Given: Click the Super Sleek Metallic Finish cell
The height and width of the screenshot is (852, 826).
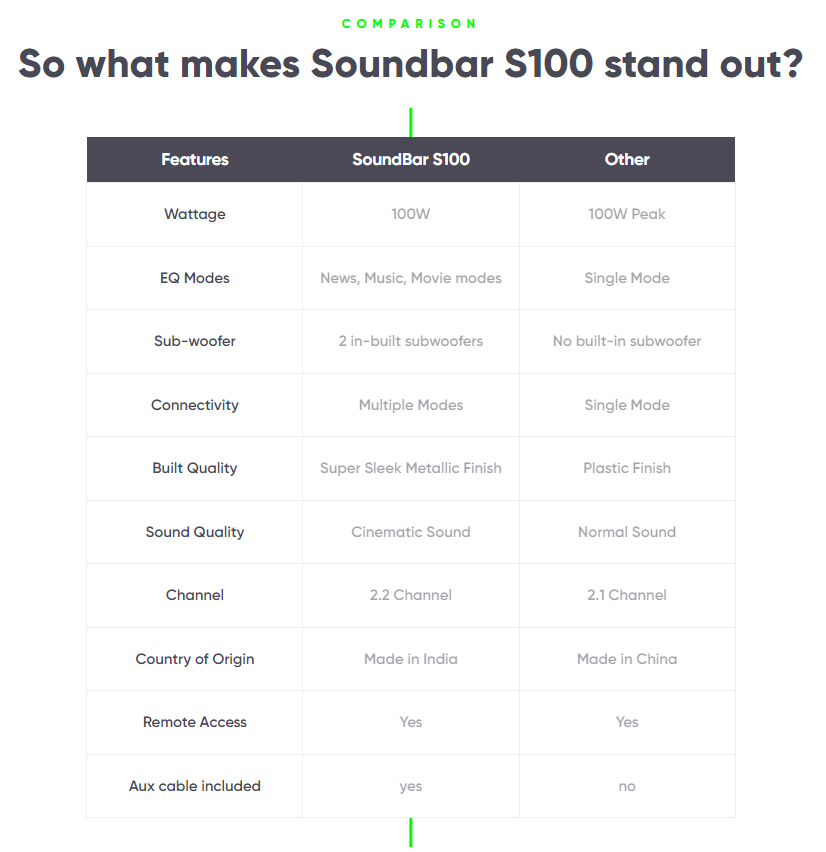Looking at the screenshot, I should tap(411, 468).
